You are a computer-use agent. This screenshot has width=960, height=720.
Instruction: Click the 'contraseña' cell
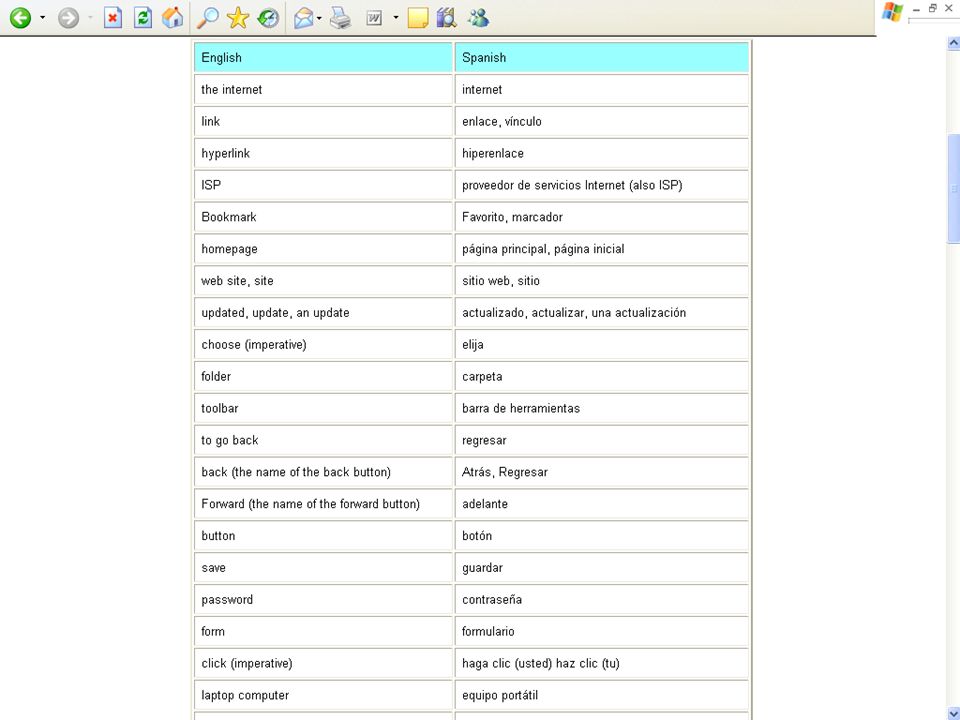(602, 599)
